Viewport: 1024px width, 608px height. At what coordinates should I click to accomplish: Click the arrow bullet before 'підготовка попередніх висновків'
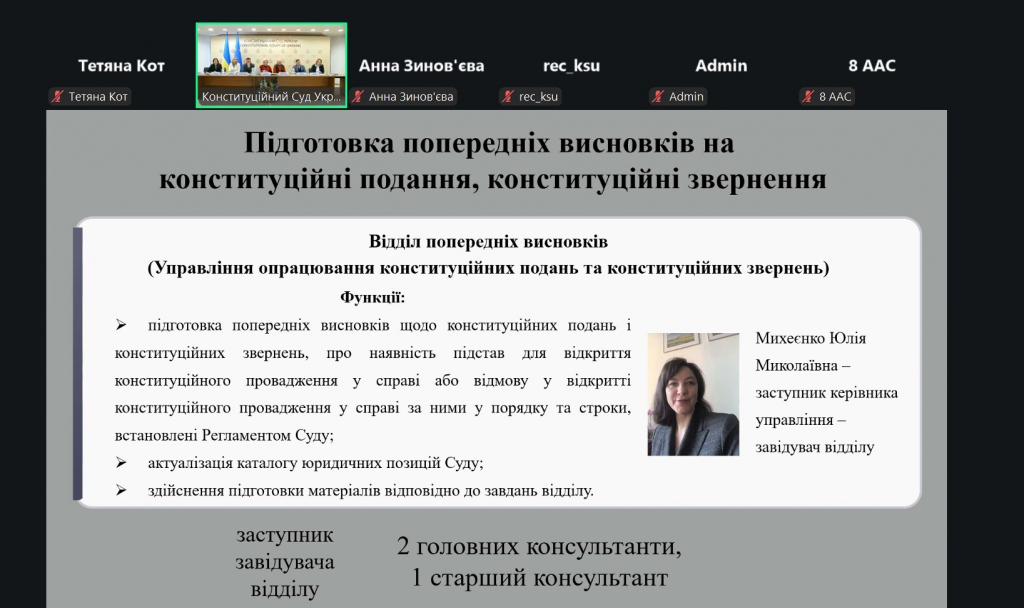(121, 325)
